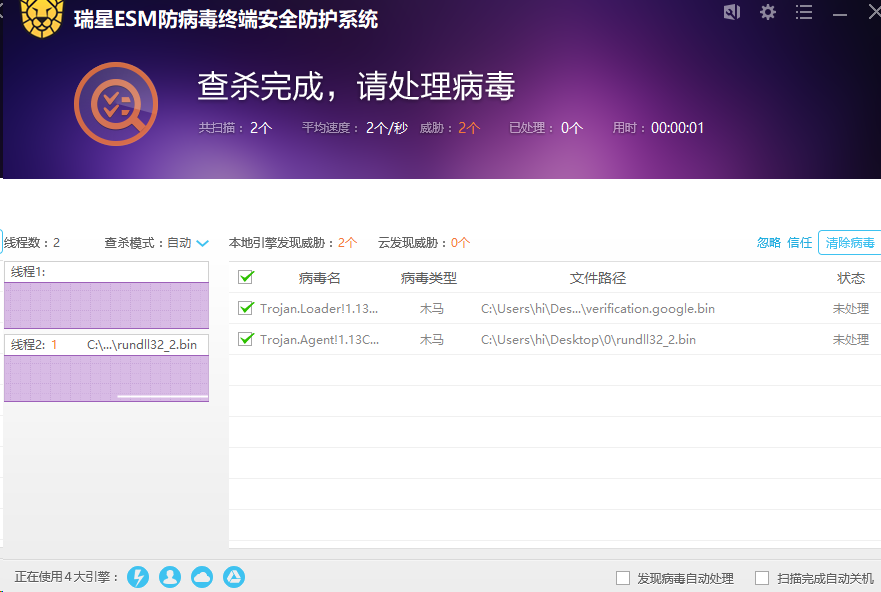The width and height of the screenshot is (881, 592).
Task: Select the 线程2 rundll32_2.bin thread panel
Action: coord(106,368)
